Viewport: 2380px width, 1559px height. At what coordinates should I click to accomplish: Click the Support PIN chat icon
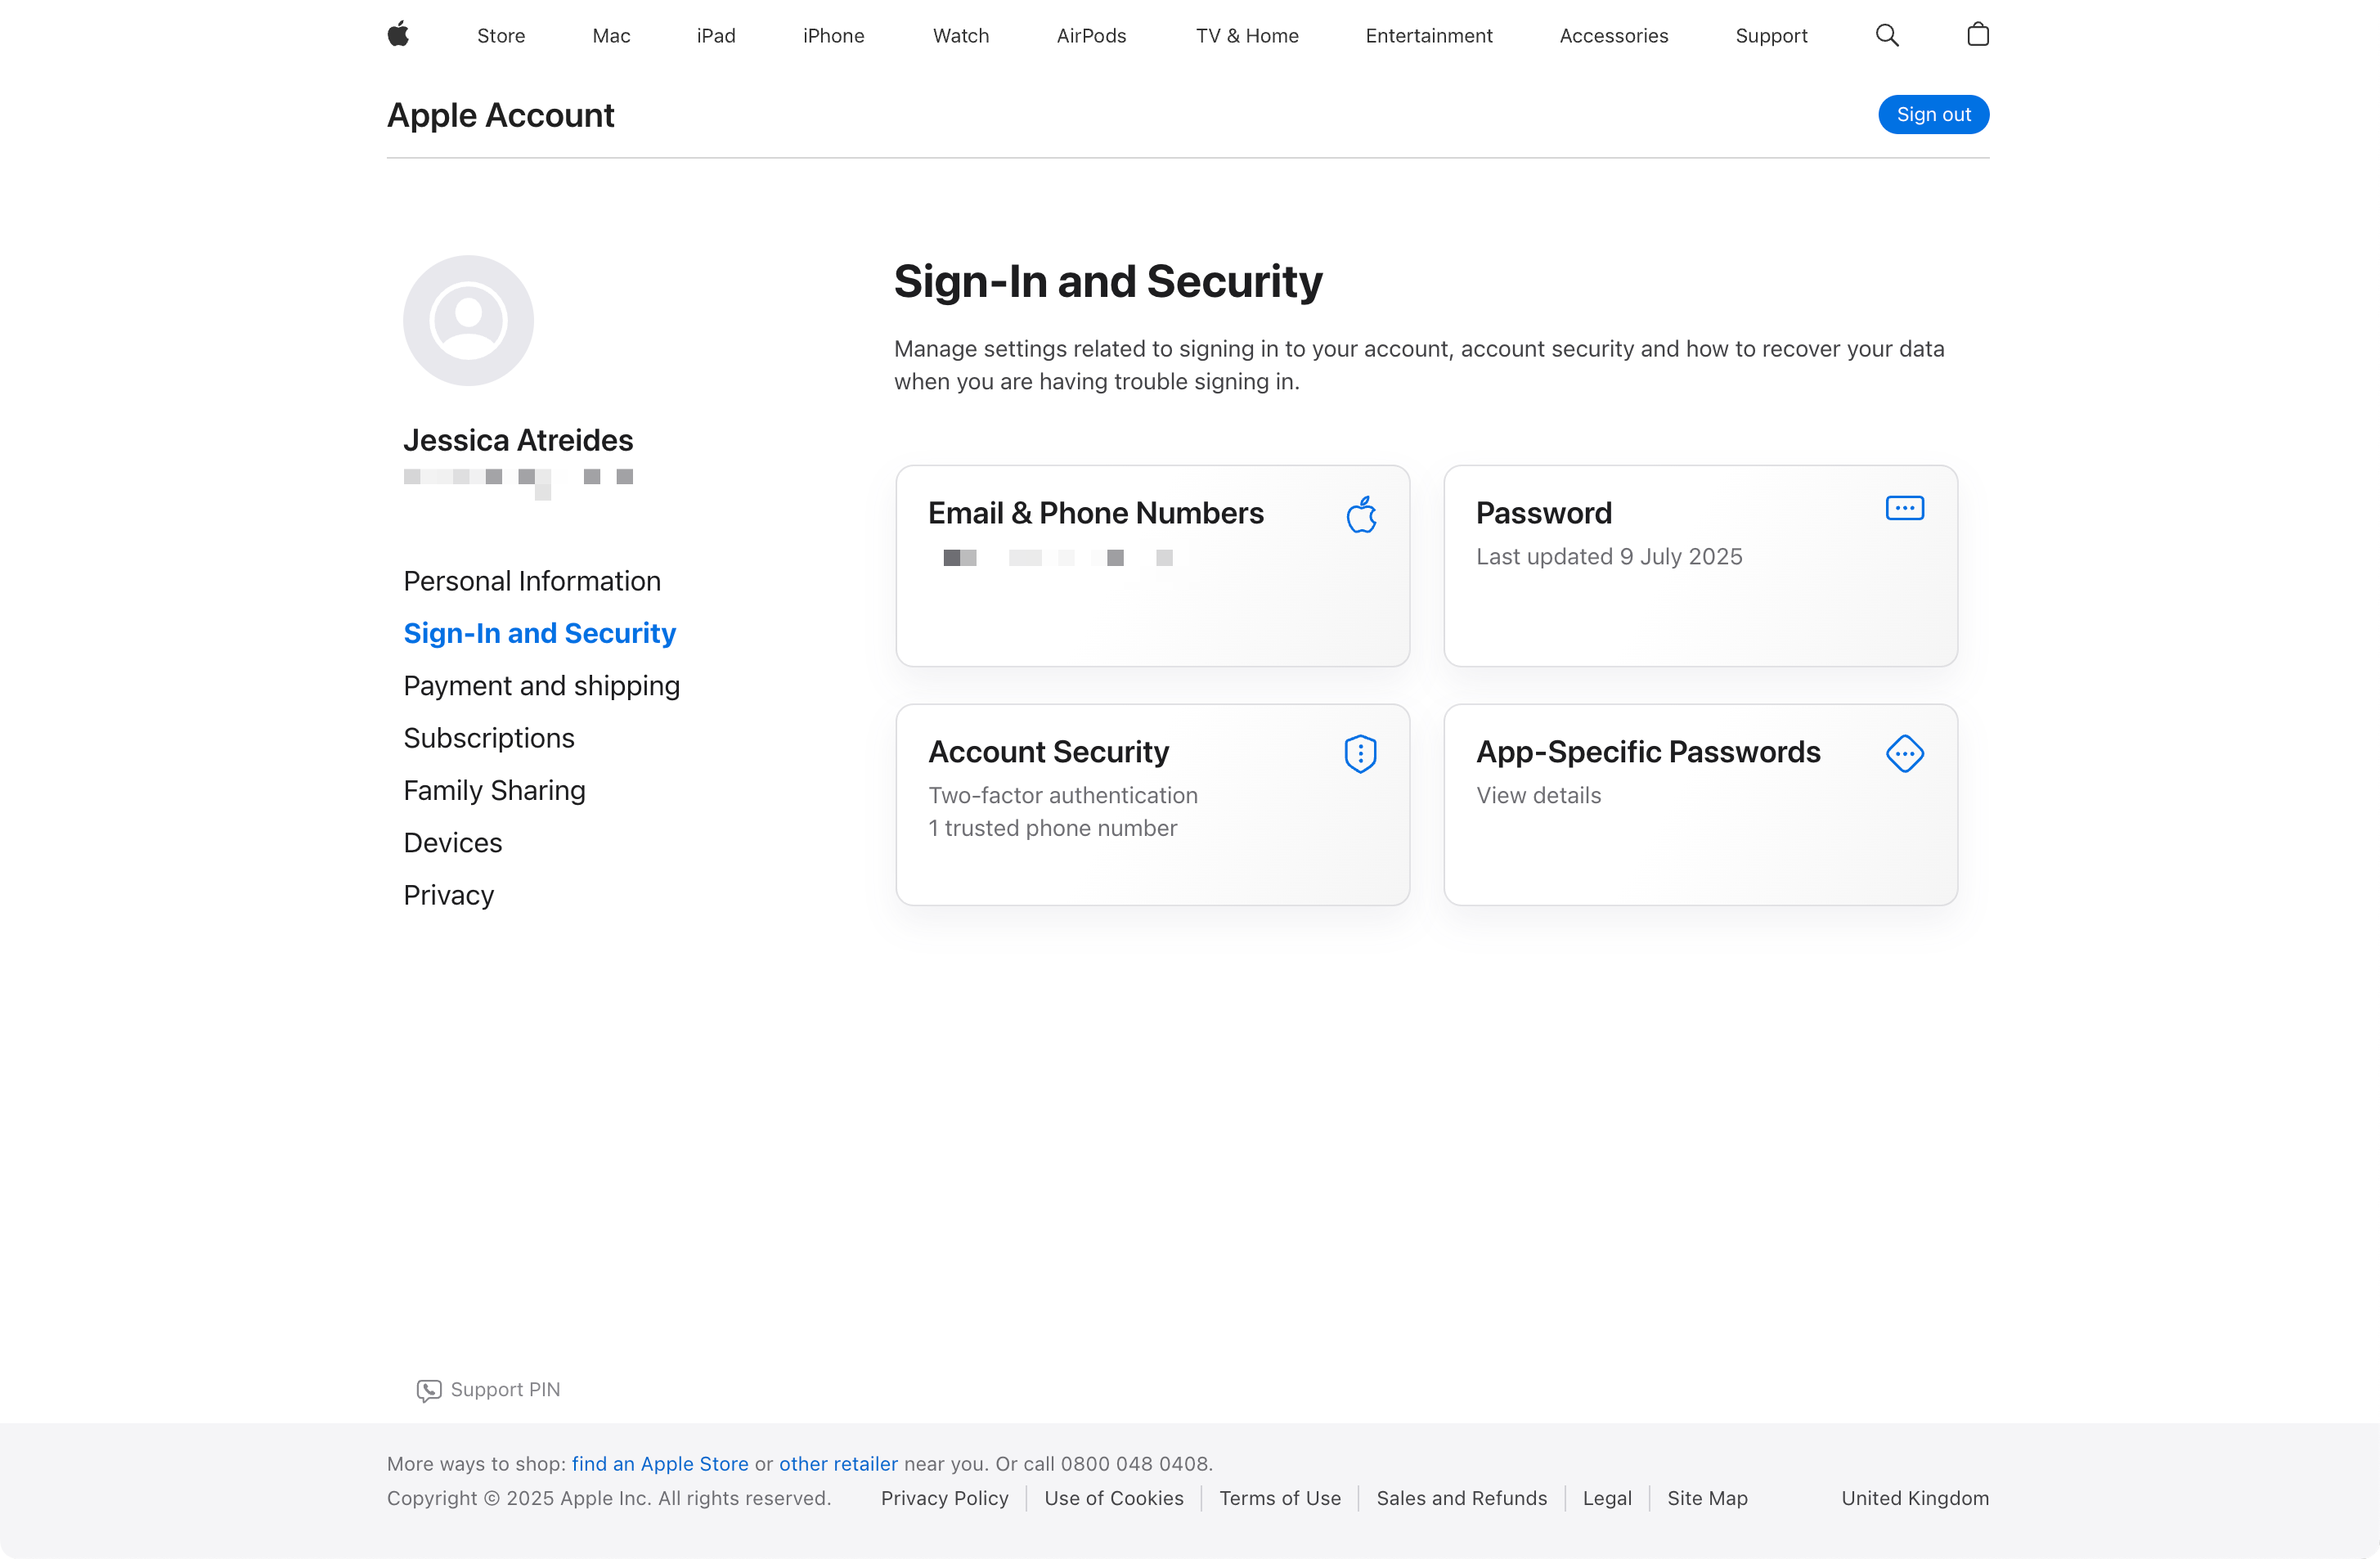click(x=429, y=1390)
